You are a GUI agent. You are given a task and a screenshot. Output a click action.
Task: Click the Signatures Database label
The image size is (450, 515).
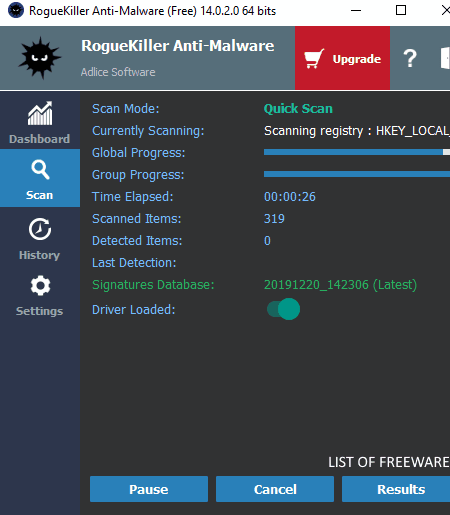point(153,285)
